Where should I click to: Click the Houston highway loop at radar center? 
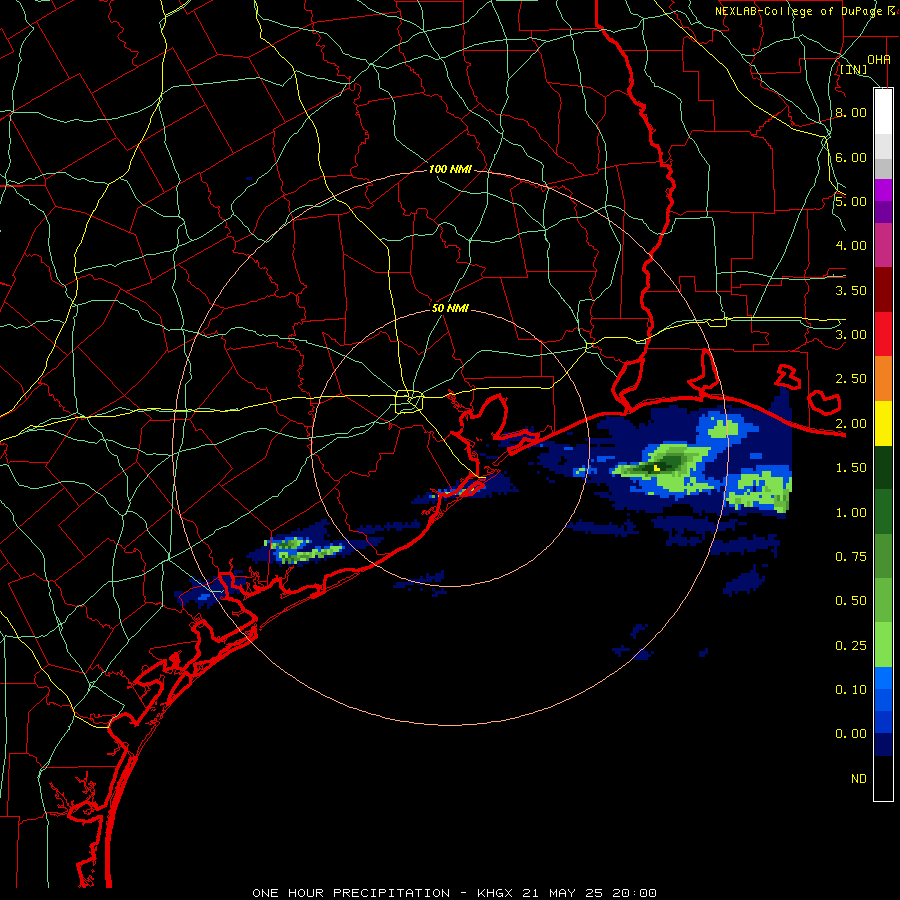[409, 401]
